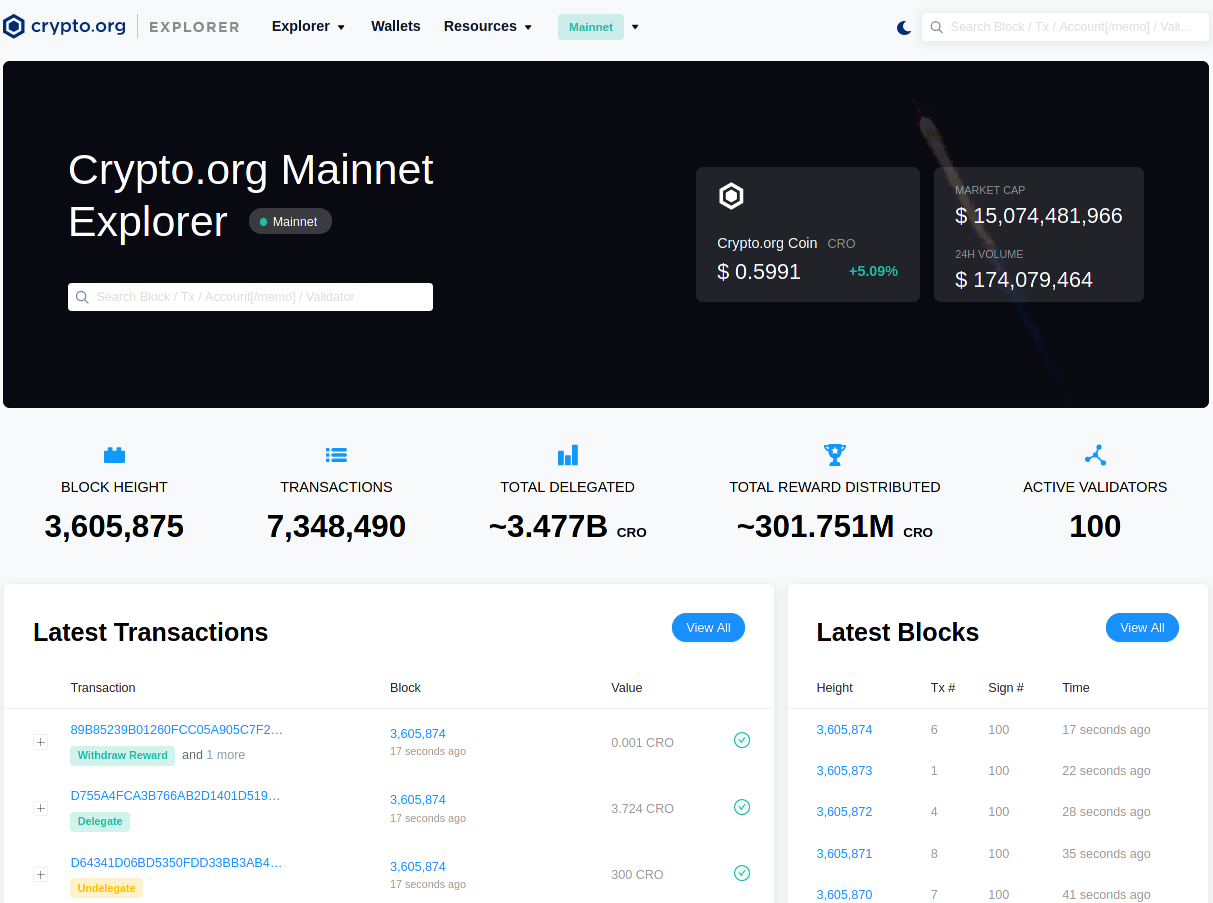Click success check icon for 0.001 CRO transaction
Screen dimensions: 1213x903
pos(742,740)
